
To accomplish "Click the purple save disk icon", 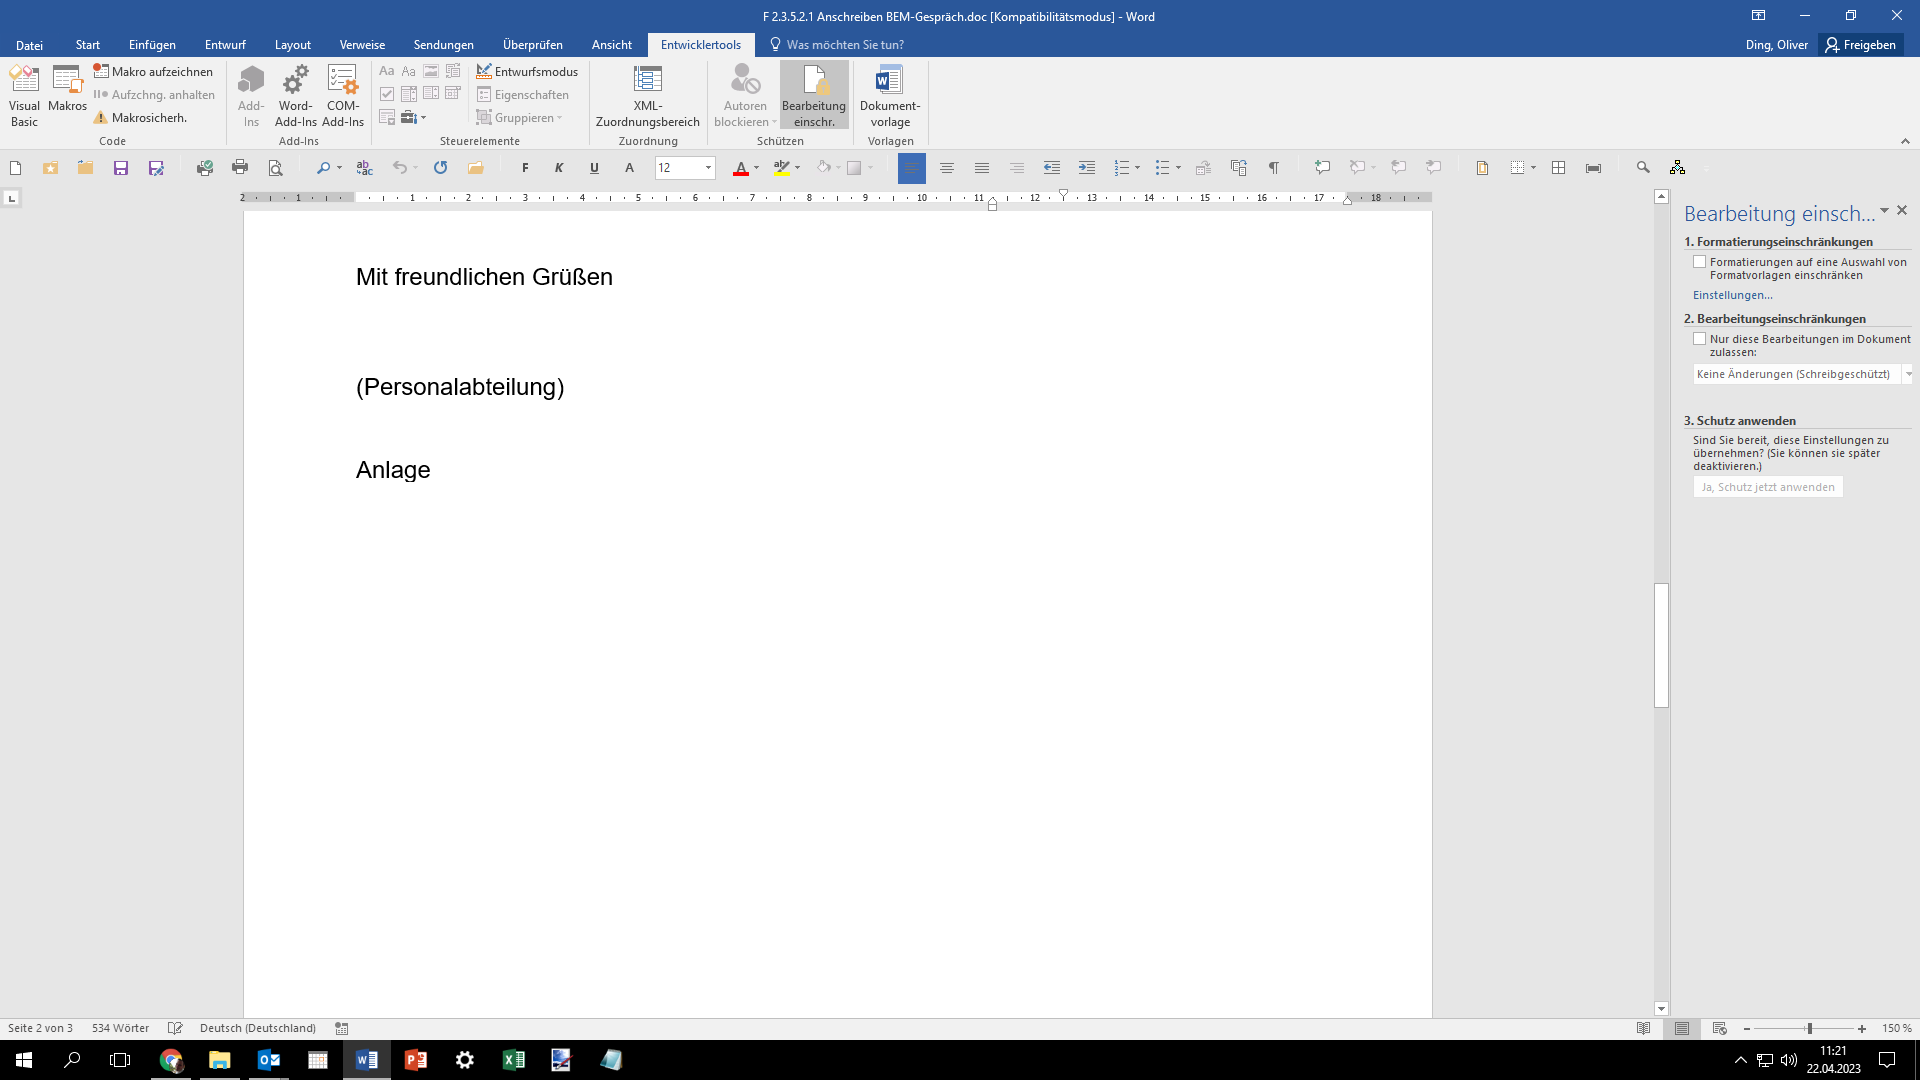I will (x=121, y=168).
